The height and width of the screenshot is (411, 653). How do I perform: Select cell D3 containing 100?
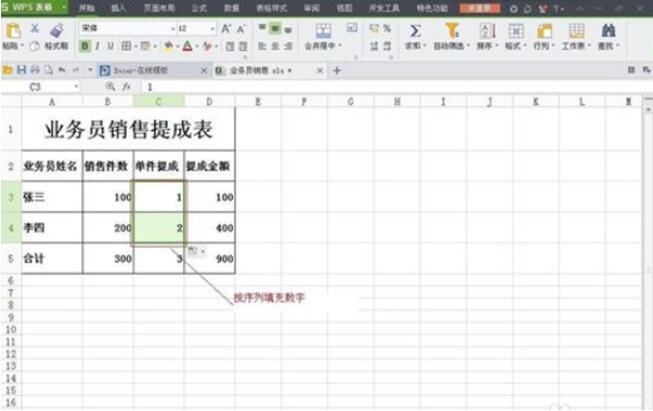pyautogui.click(x=209, y=197)
